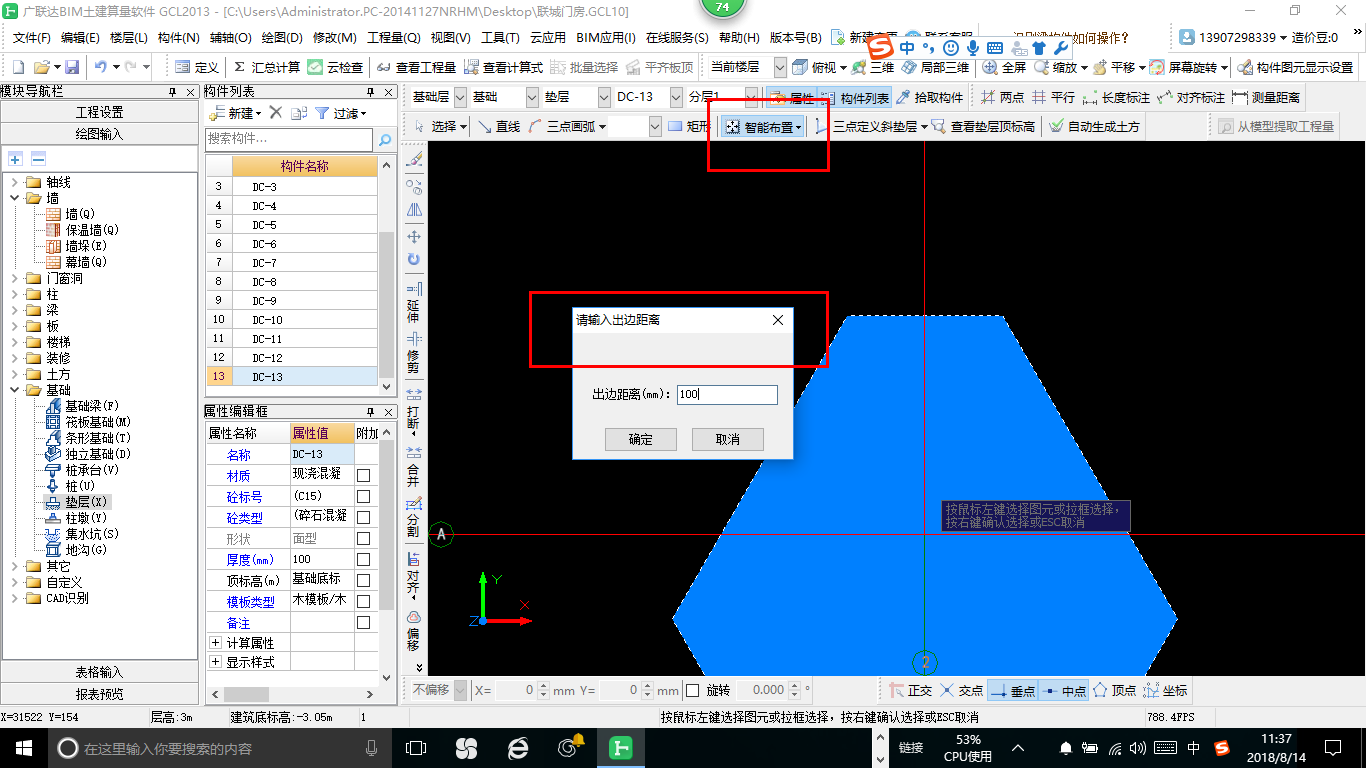Select 平行 parallel axis tool
The width and height of the screenshot is (1366, 768).
pos(1054,97)
